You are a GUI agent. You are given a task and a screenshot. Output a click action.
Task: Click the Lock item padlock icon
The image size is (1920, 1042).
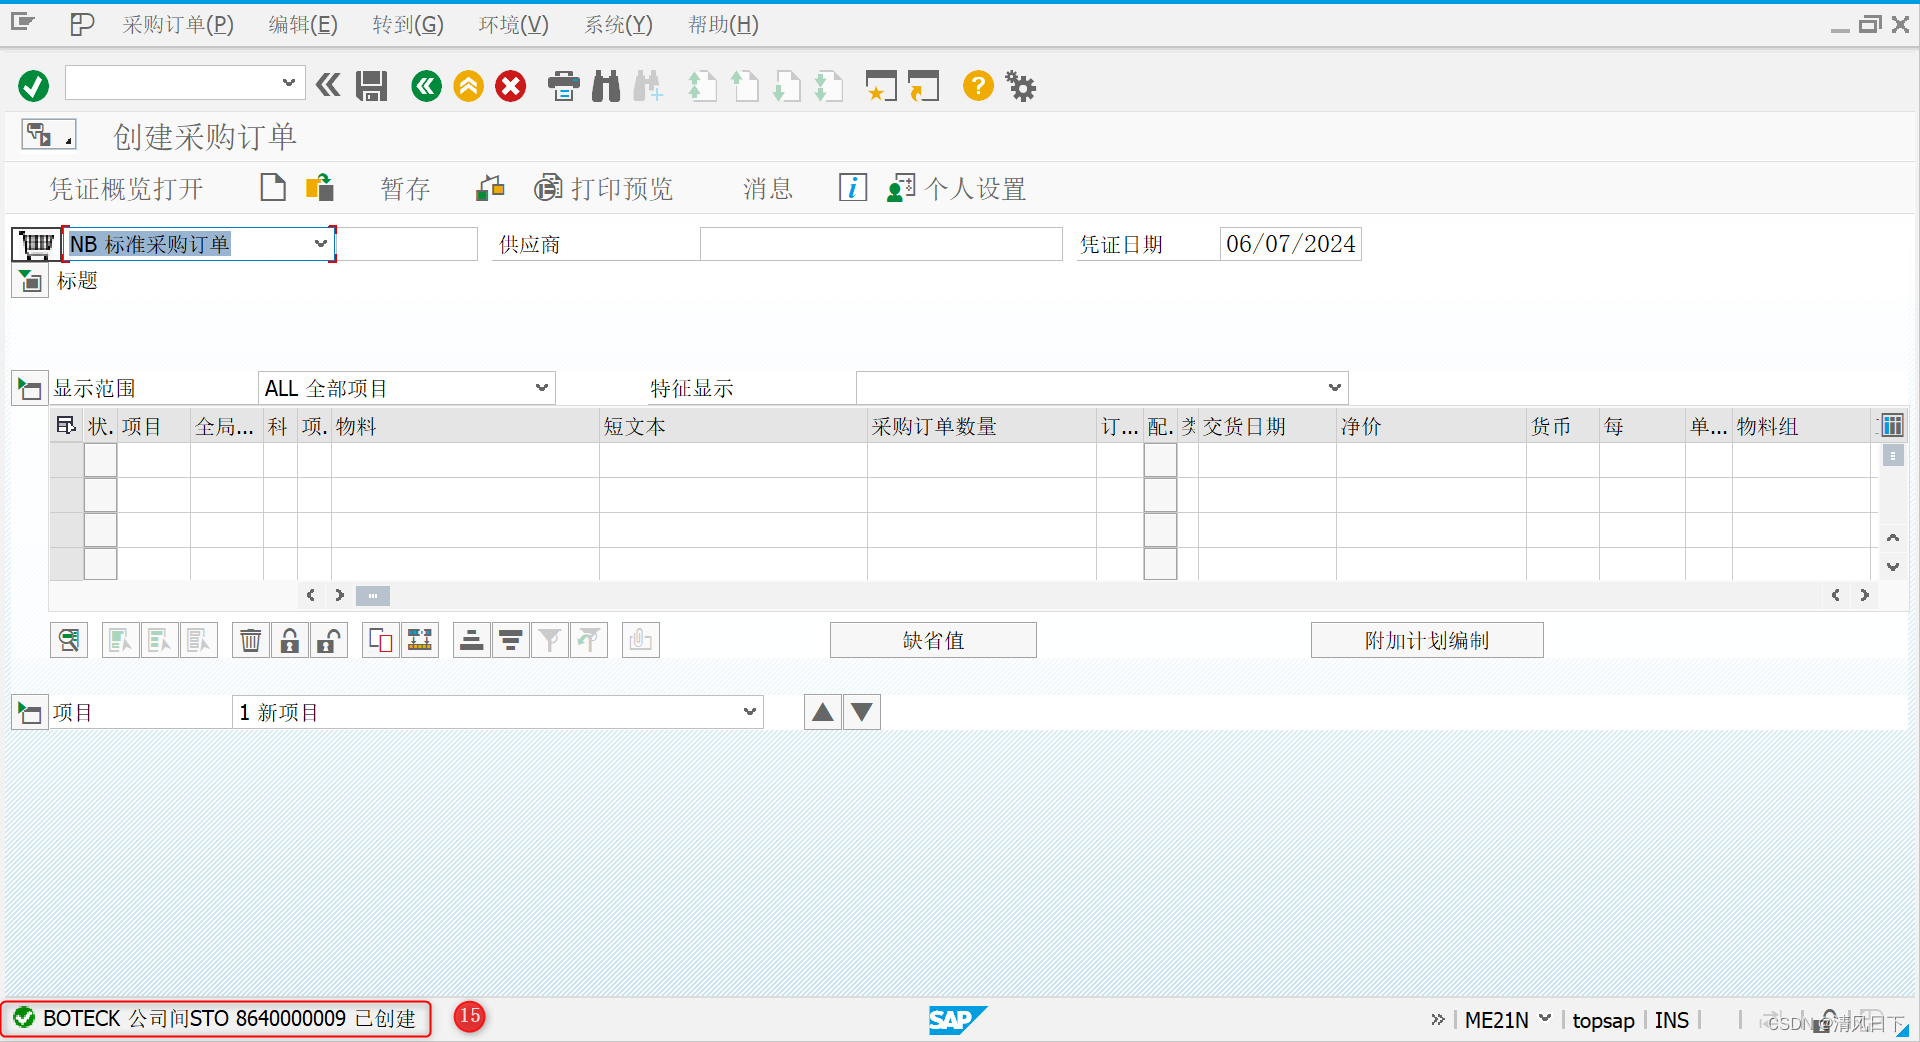point(290,640)
